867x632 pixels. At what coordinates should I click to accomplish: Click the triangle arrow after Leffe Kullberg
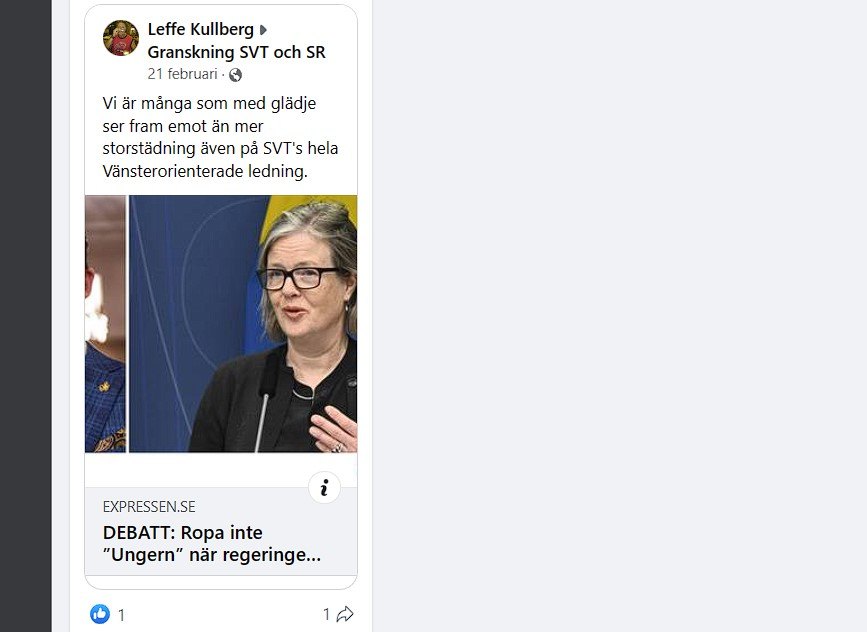click(x=263, y=30)
